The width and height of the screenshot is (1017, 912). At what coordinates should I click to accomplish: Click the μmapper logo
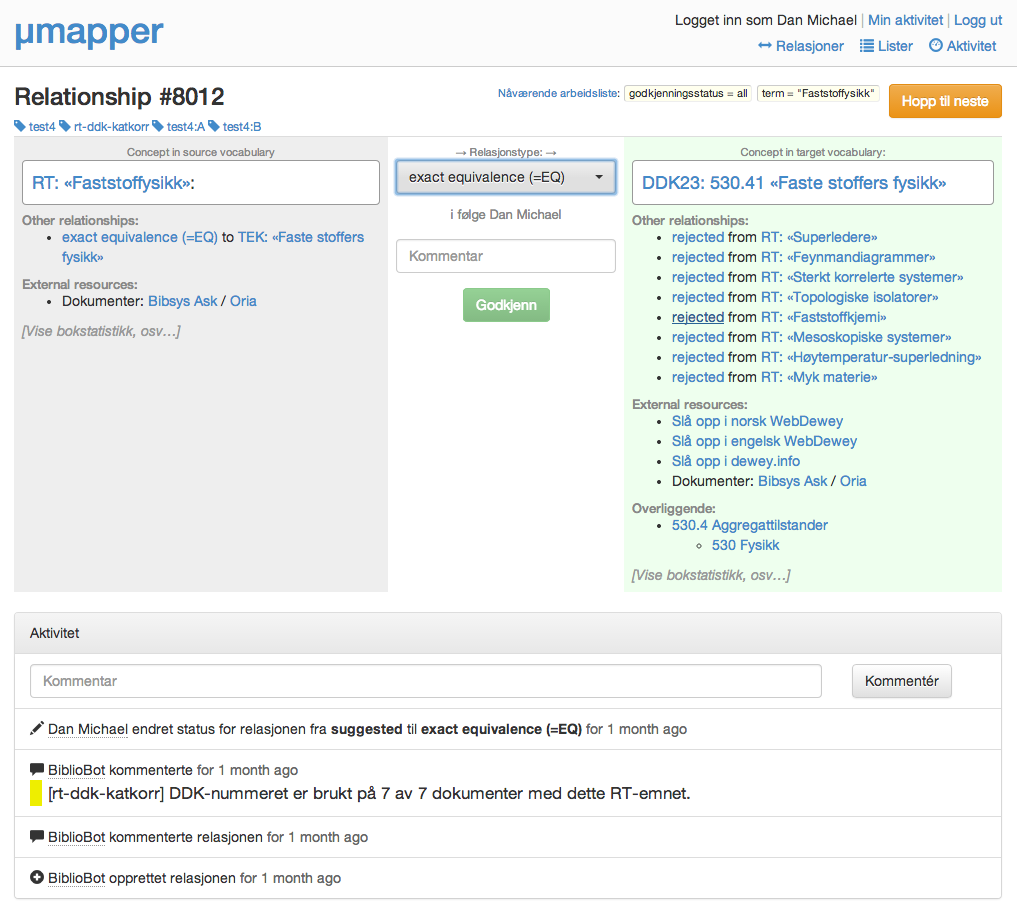coord(89,33)
